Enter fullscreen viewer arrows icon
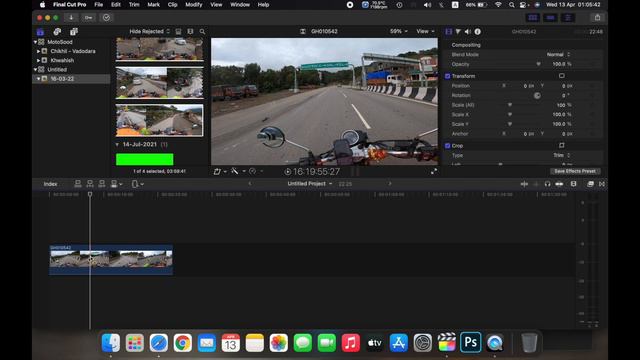The height and width of the screenshot is (360, 640). pos(434,171)
